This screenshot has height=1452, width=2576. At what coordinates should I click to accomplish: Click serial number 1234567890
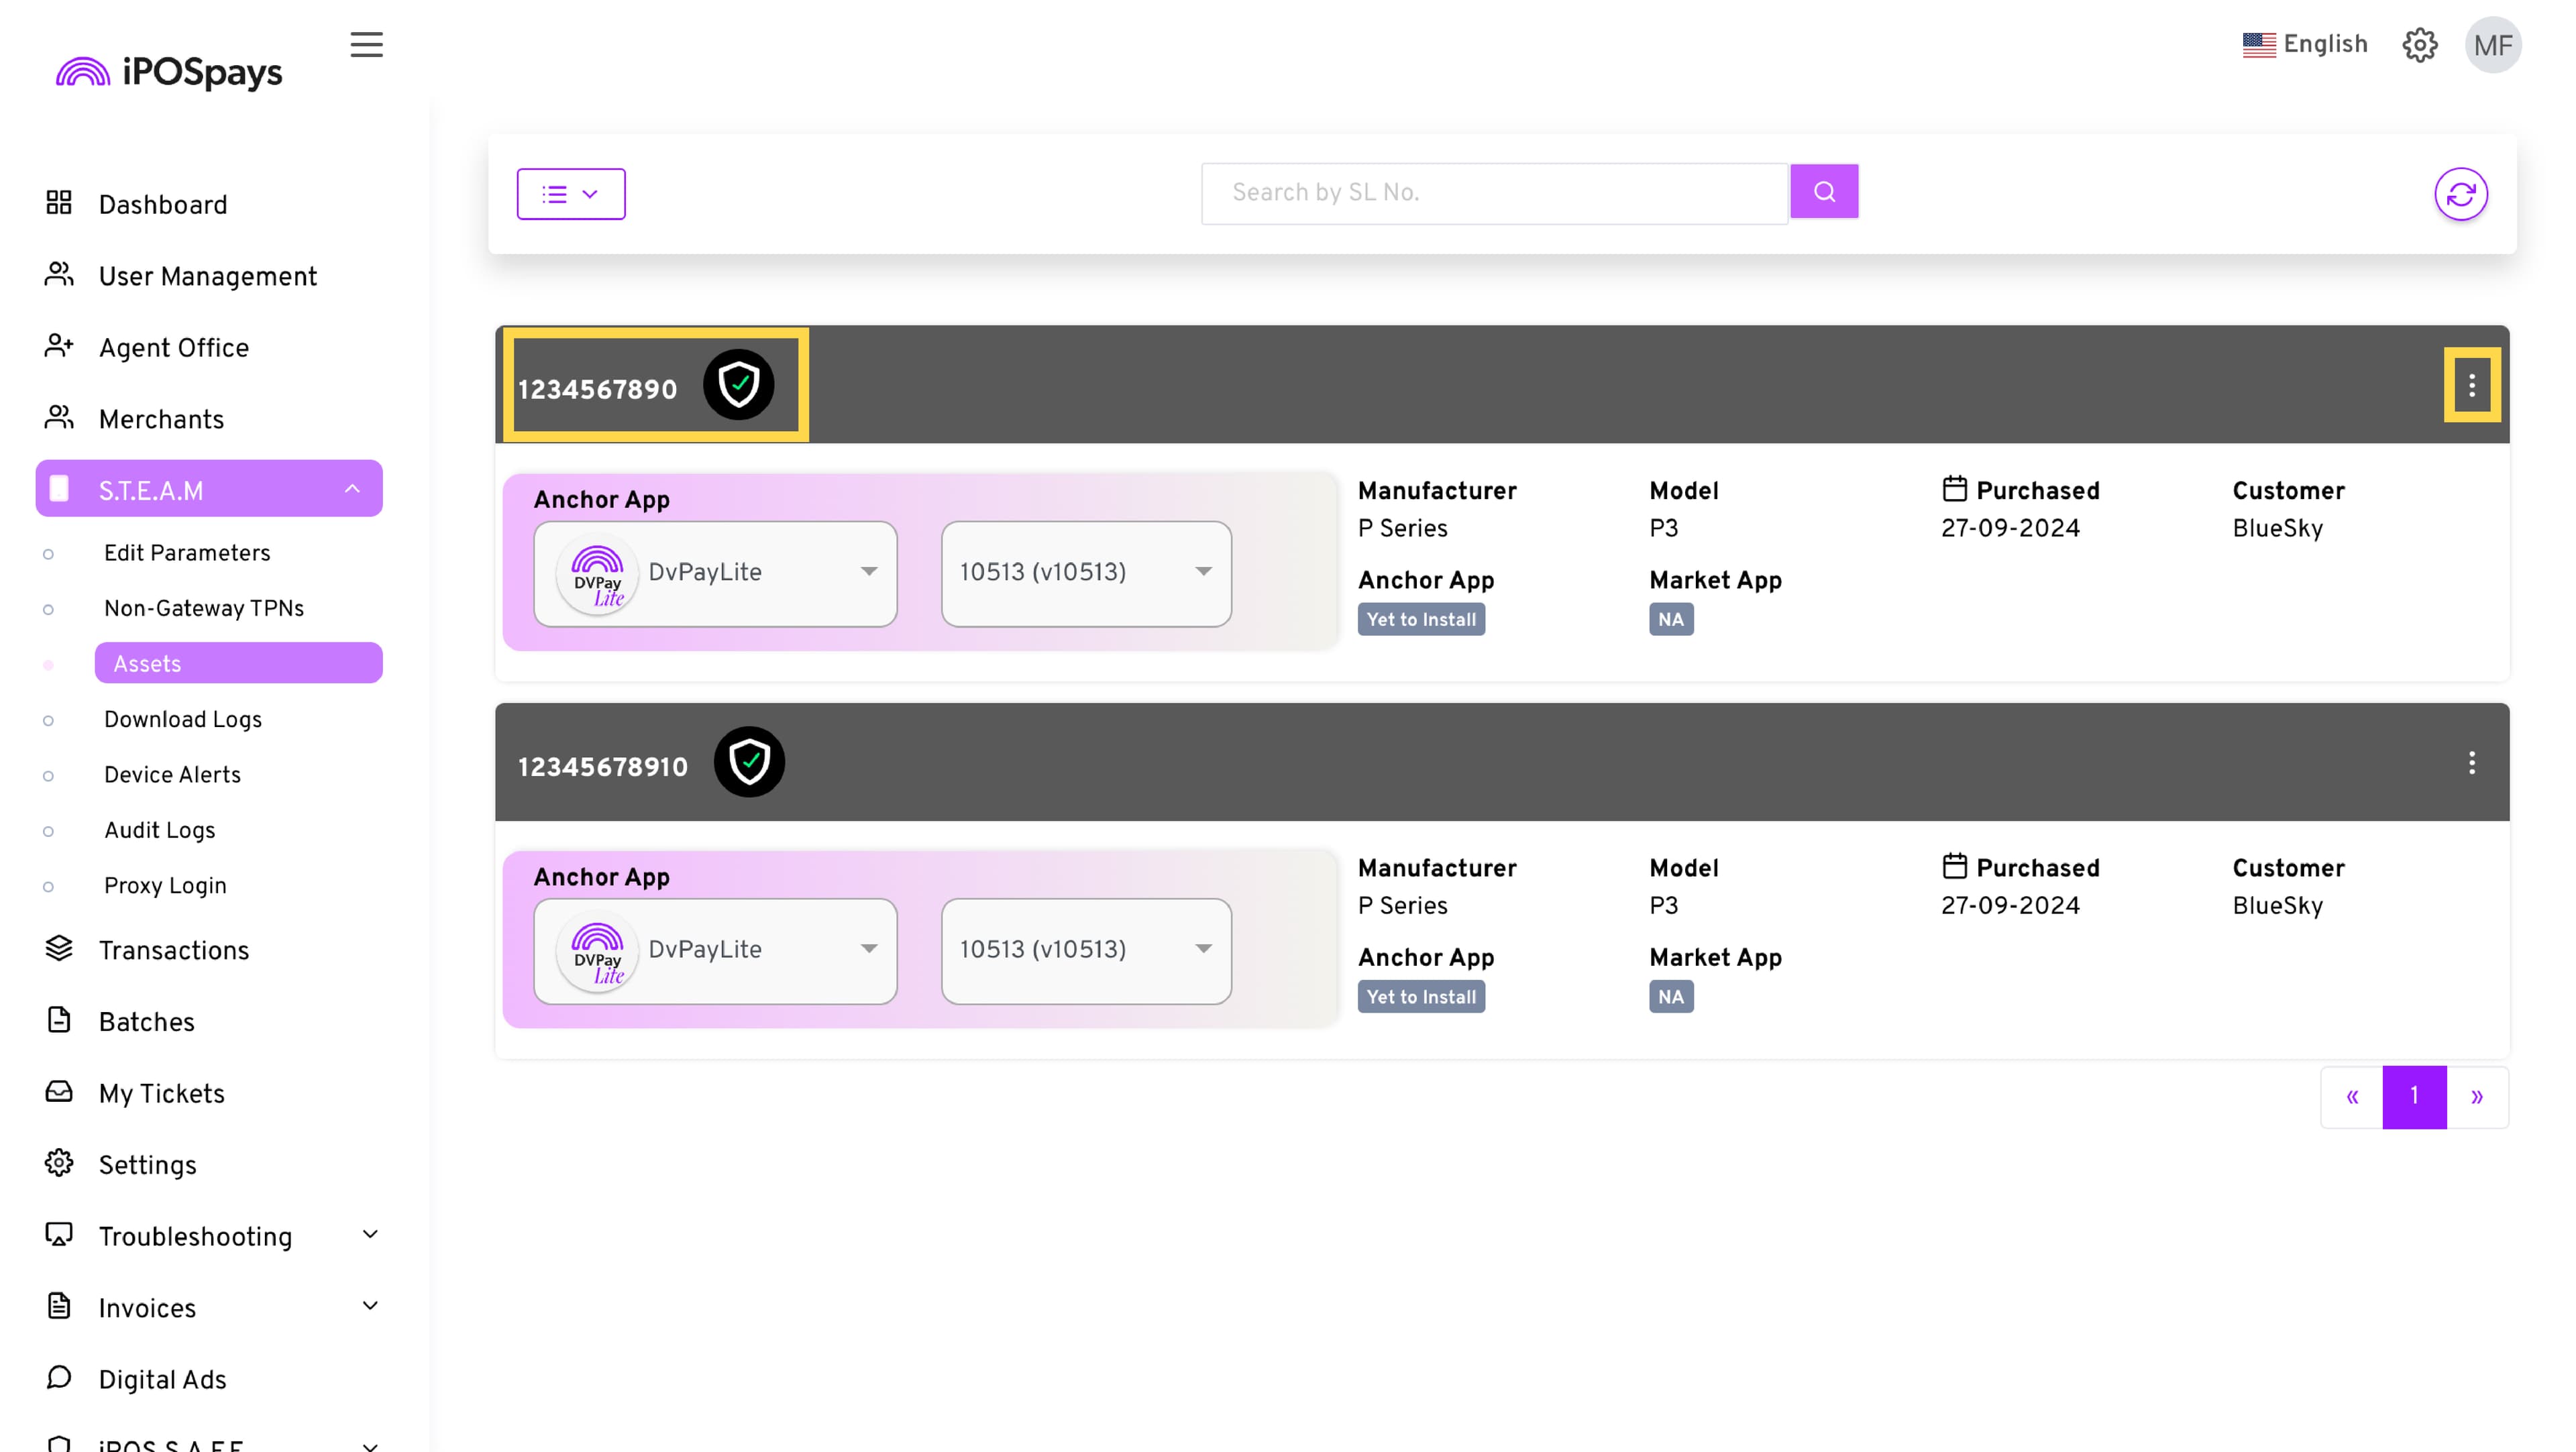point(597,390)
